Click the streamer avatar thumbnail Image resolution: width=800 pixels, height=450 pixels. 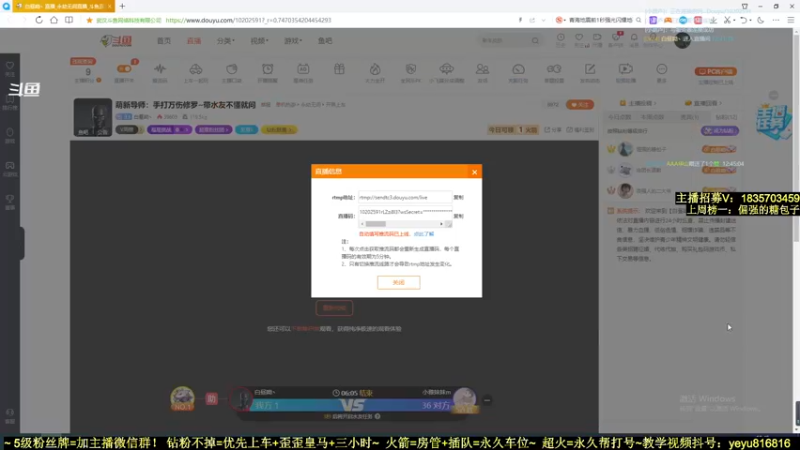92,117
